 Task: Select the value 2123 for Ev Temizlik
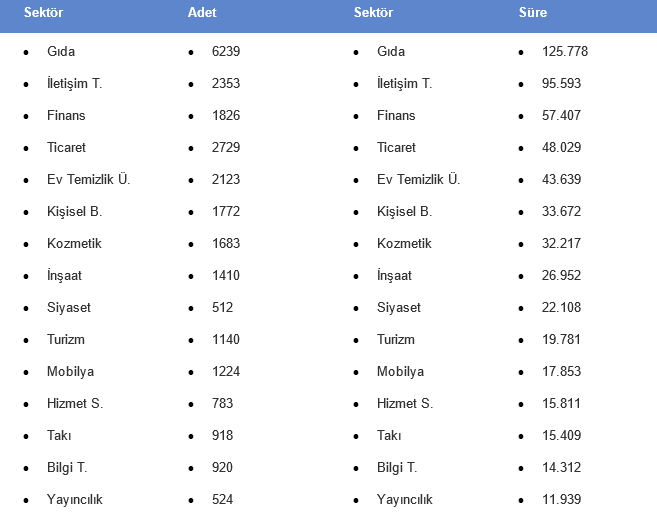pos(226,179)
